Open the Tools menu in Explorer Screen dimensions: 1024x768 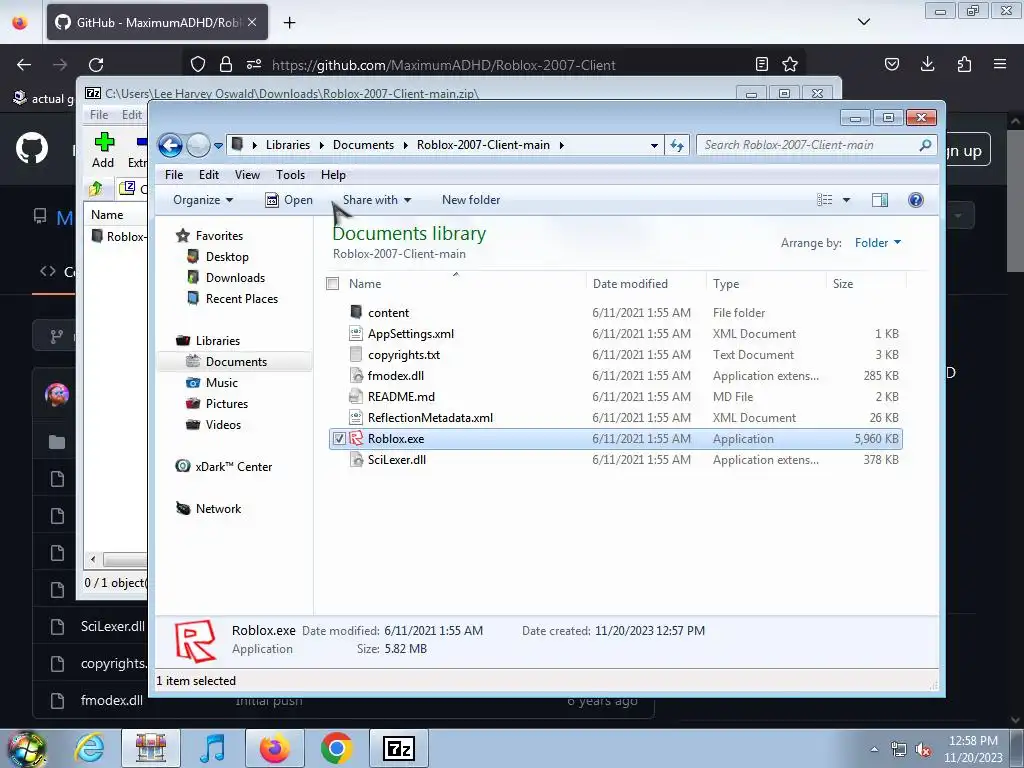[291, 175]
